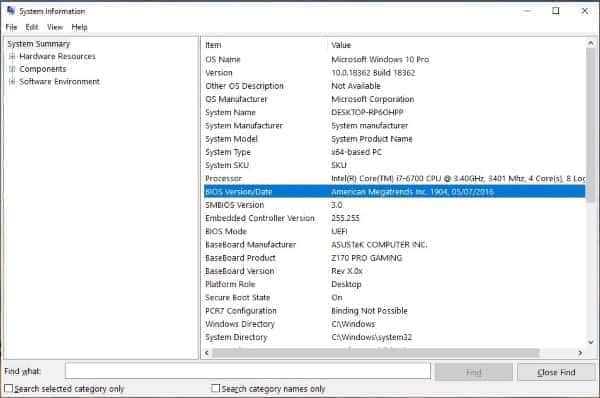The width and height of the screenshot is (600, 398).
Task: Select the Components tree item
Action: (43, 69)
